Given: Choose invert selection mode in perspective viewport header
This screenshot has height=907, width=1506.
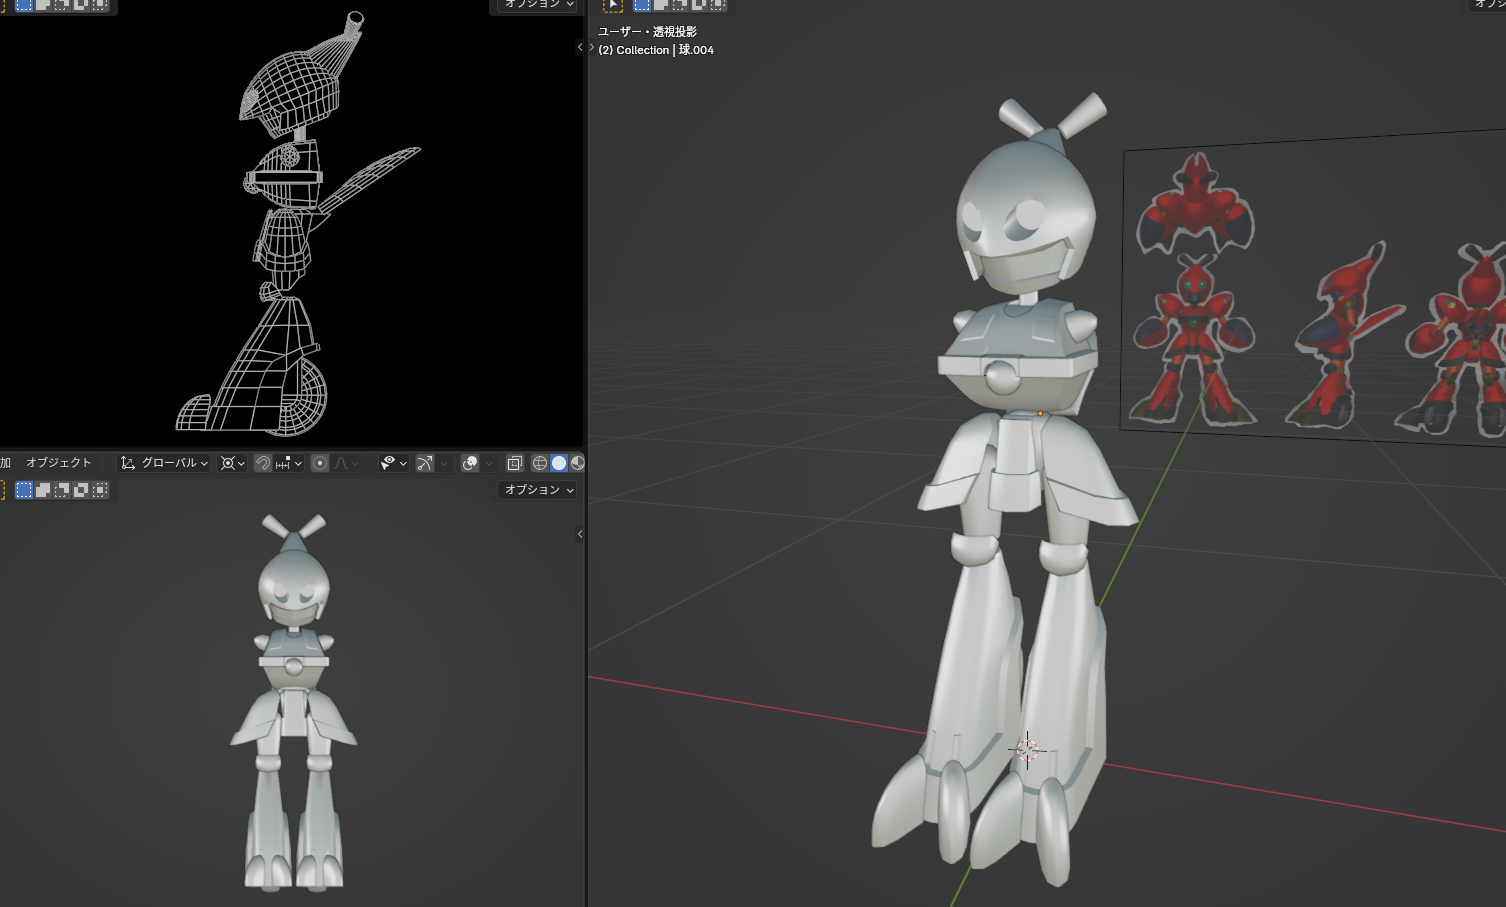Looking at the screenshot, I should click(699, 4).
